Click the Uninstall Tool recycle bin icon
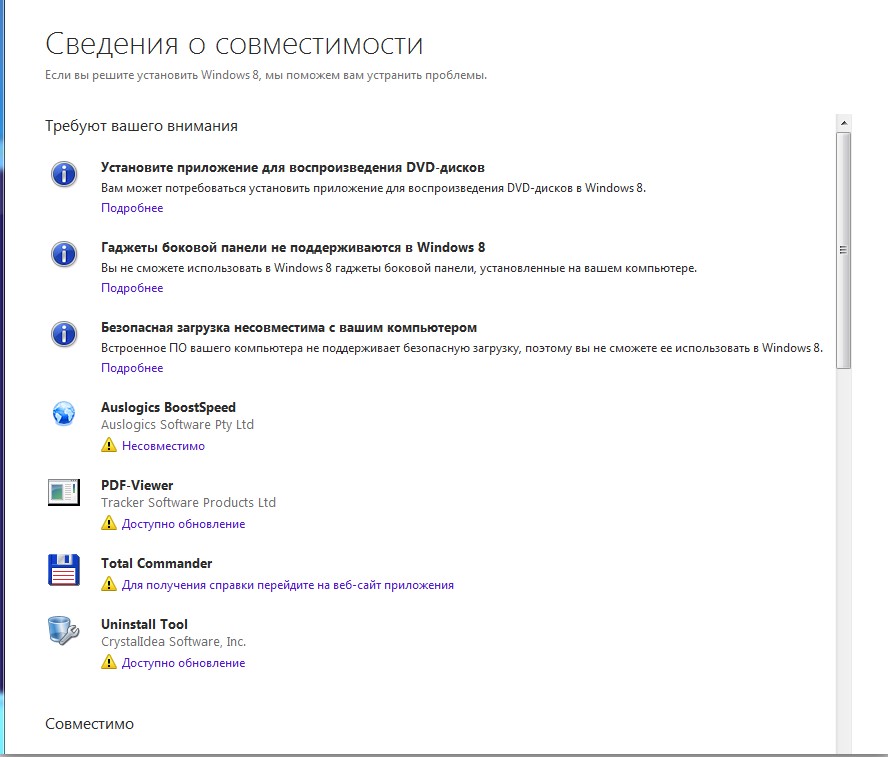 click(63, 630)
